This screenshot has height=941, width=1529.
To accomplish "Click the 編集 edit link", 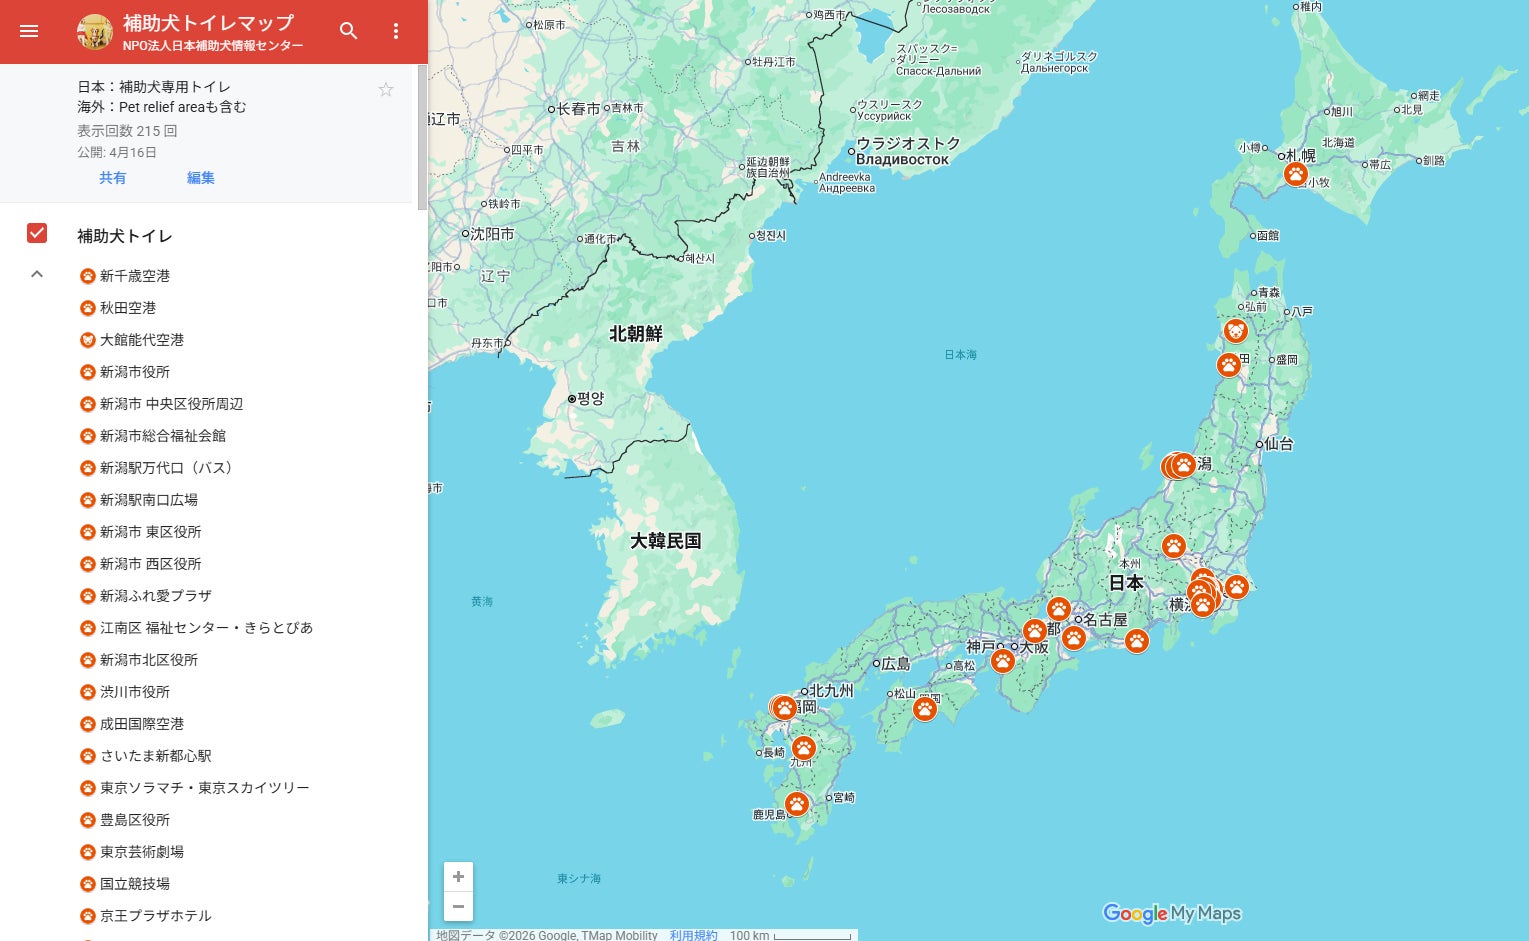I will 201,178.
